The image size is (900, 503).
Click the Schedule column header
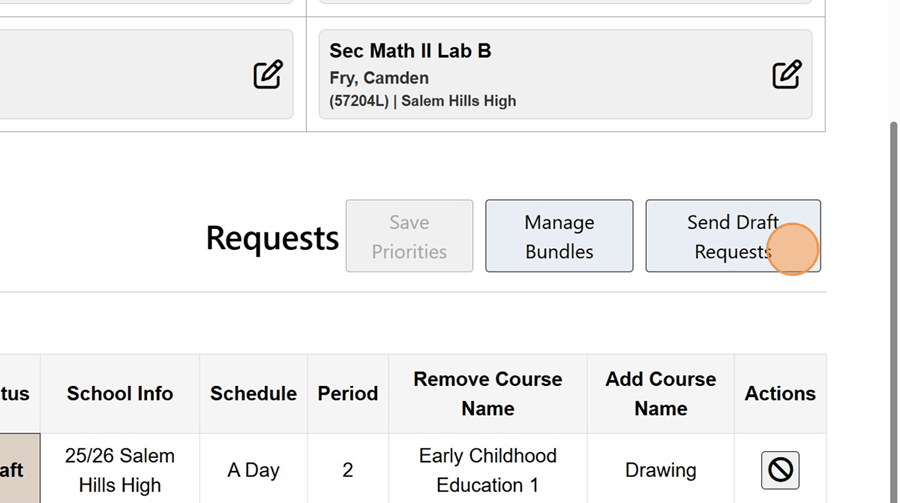pyautogui.click(x=253, y=394)
